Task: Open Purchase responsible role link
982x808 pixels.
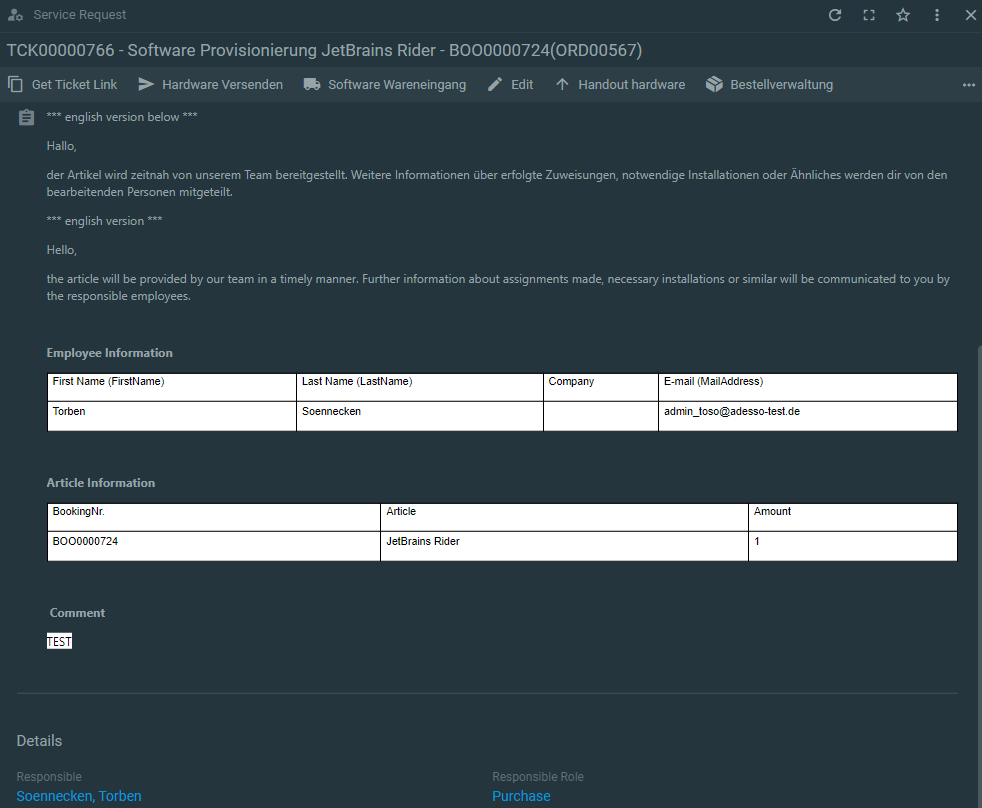Action: click(521, 796)
